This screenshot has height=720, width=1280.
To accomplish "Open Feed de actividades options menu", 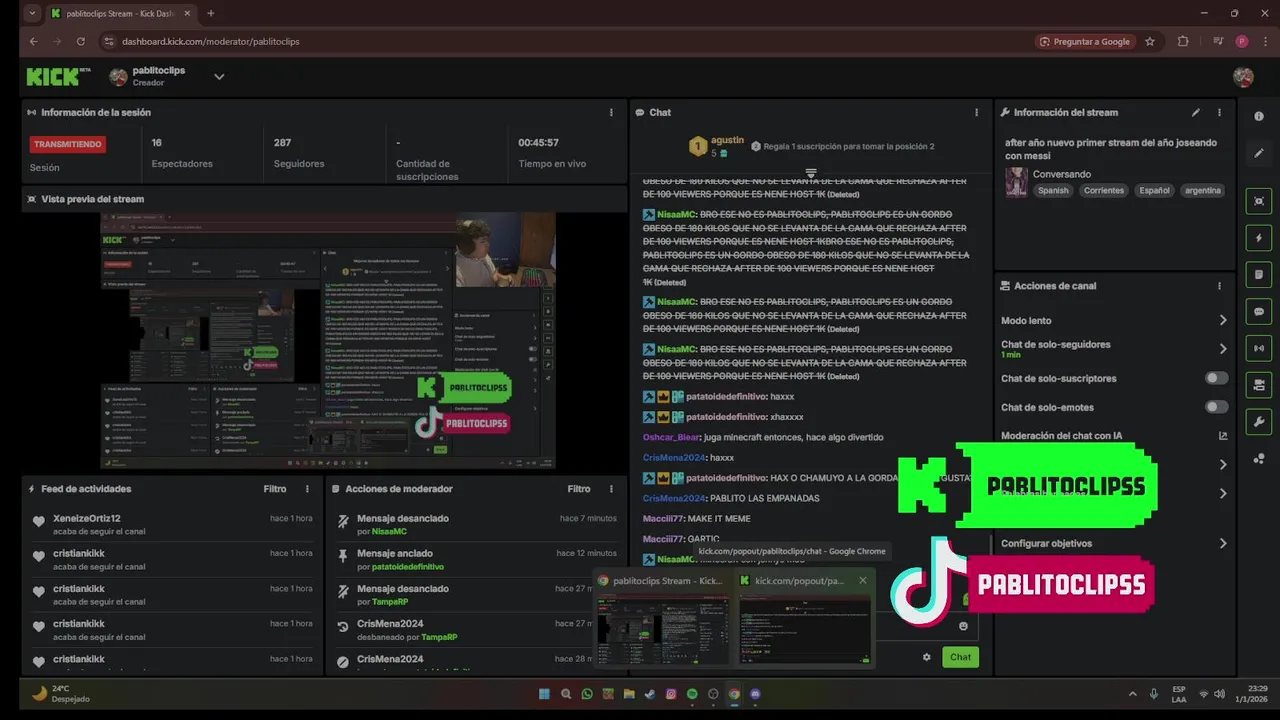I will (307, 489).
